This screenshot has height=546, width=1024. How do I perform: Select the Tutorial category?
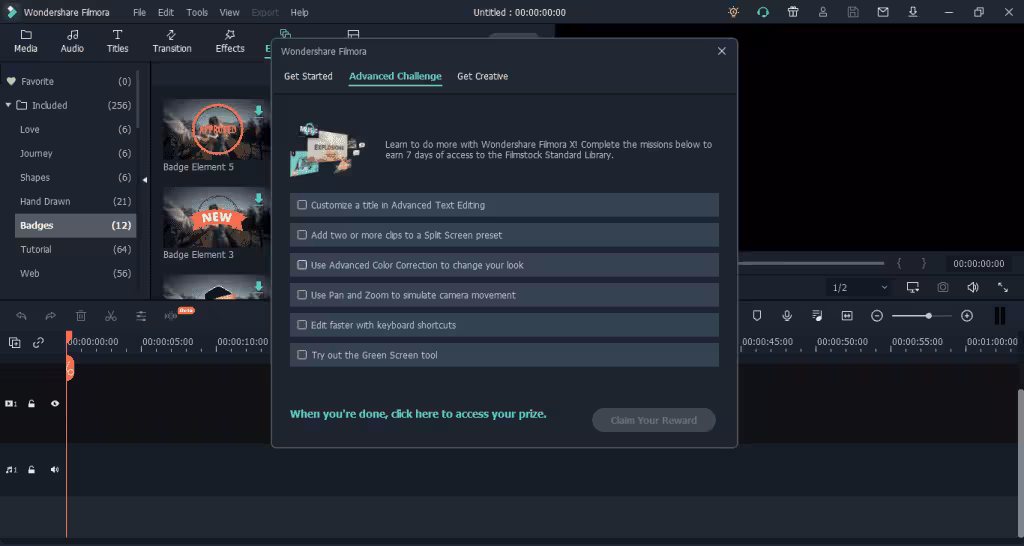[75, 249]
